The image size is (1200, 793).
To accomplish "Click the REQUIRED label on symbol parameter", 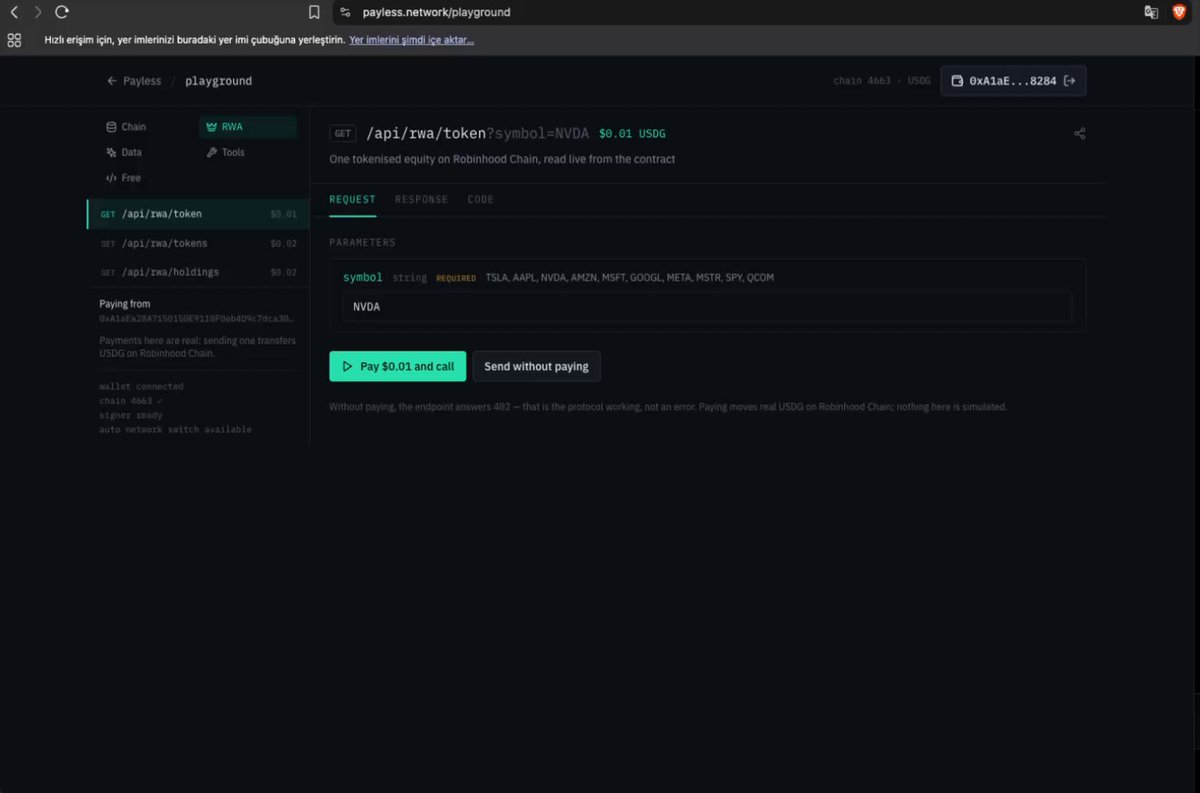I will (x=456, y=278).
